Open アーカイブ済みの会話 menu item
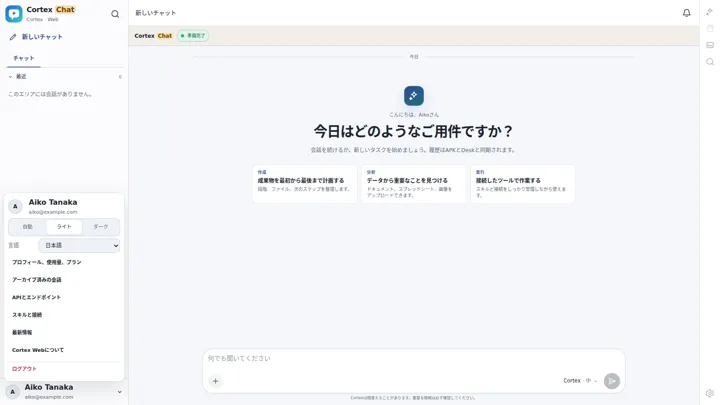Screen dimensions: 720x405 [x=64, y=280]
